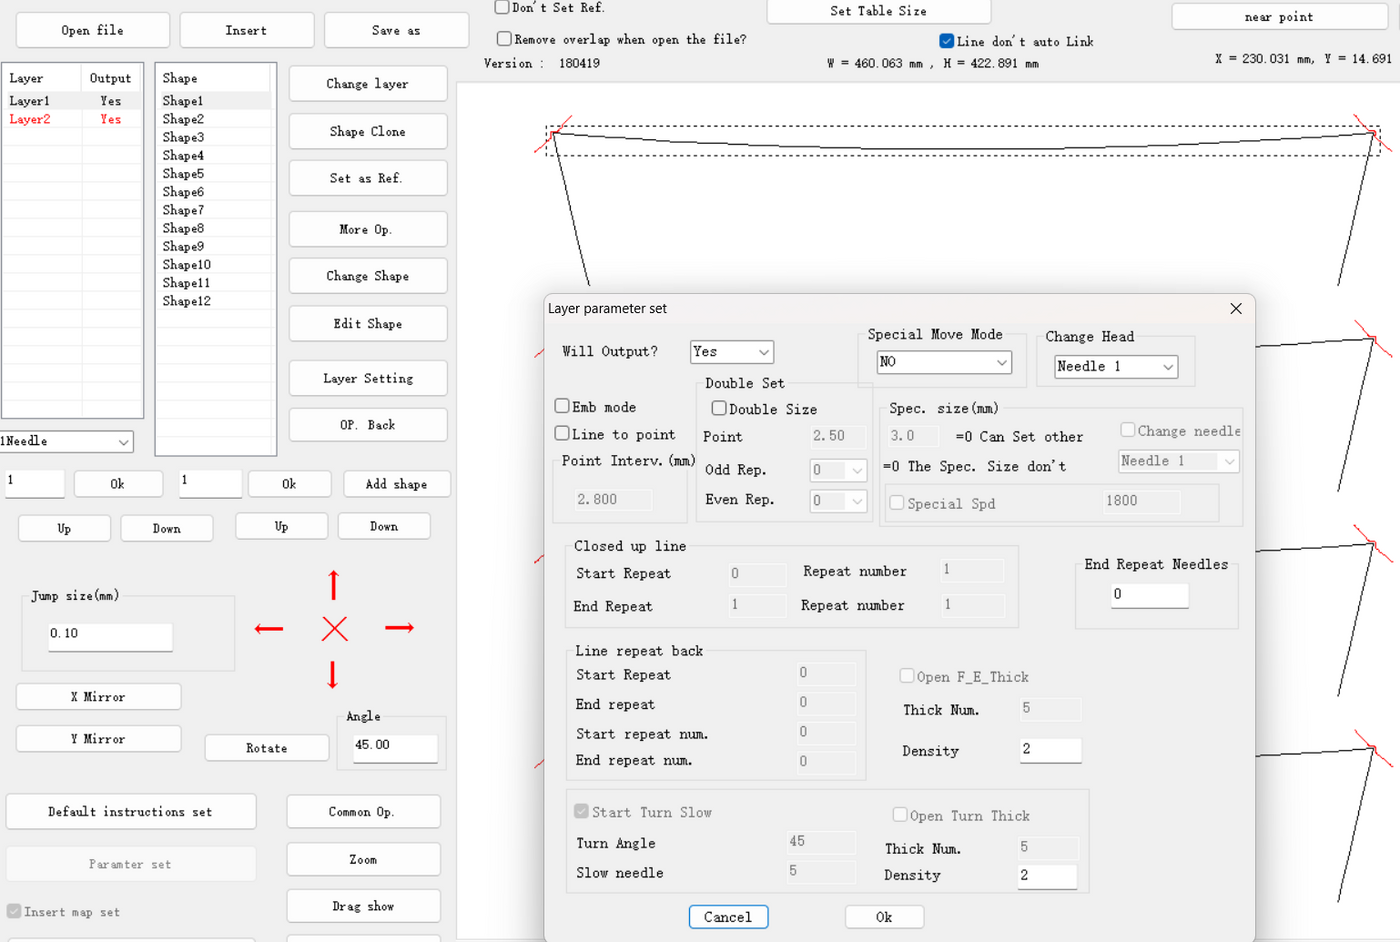Click the red up arrow jump icon
This screenshot has width=1400, height=942.
click(334, 585)
